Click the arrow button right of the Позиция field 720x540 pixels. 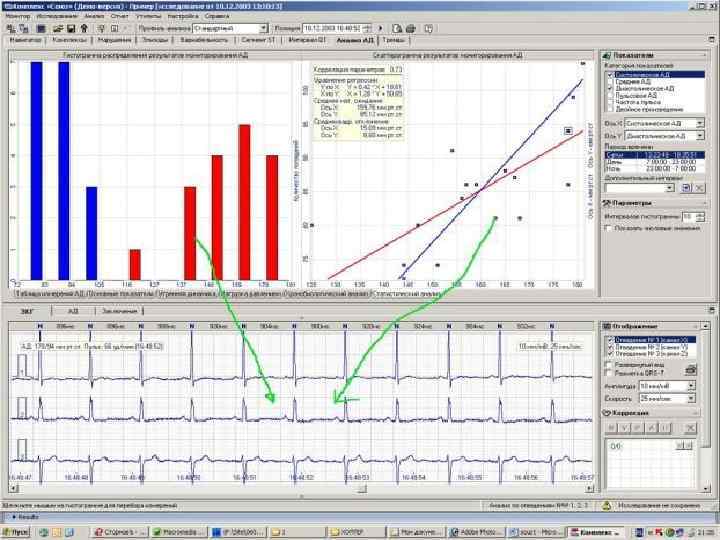380,28
